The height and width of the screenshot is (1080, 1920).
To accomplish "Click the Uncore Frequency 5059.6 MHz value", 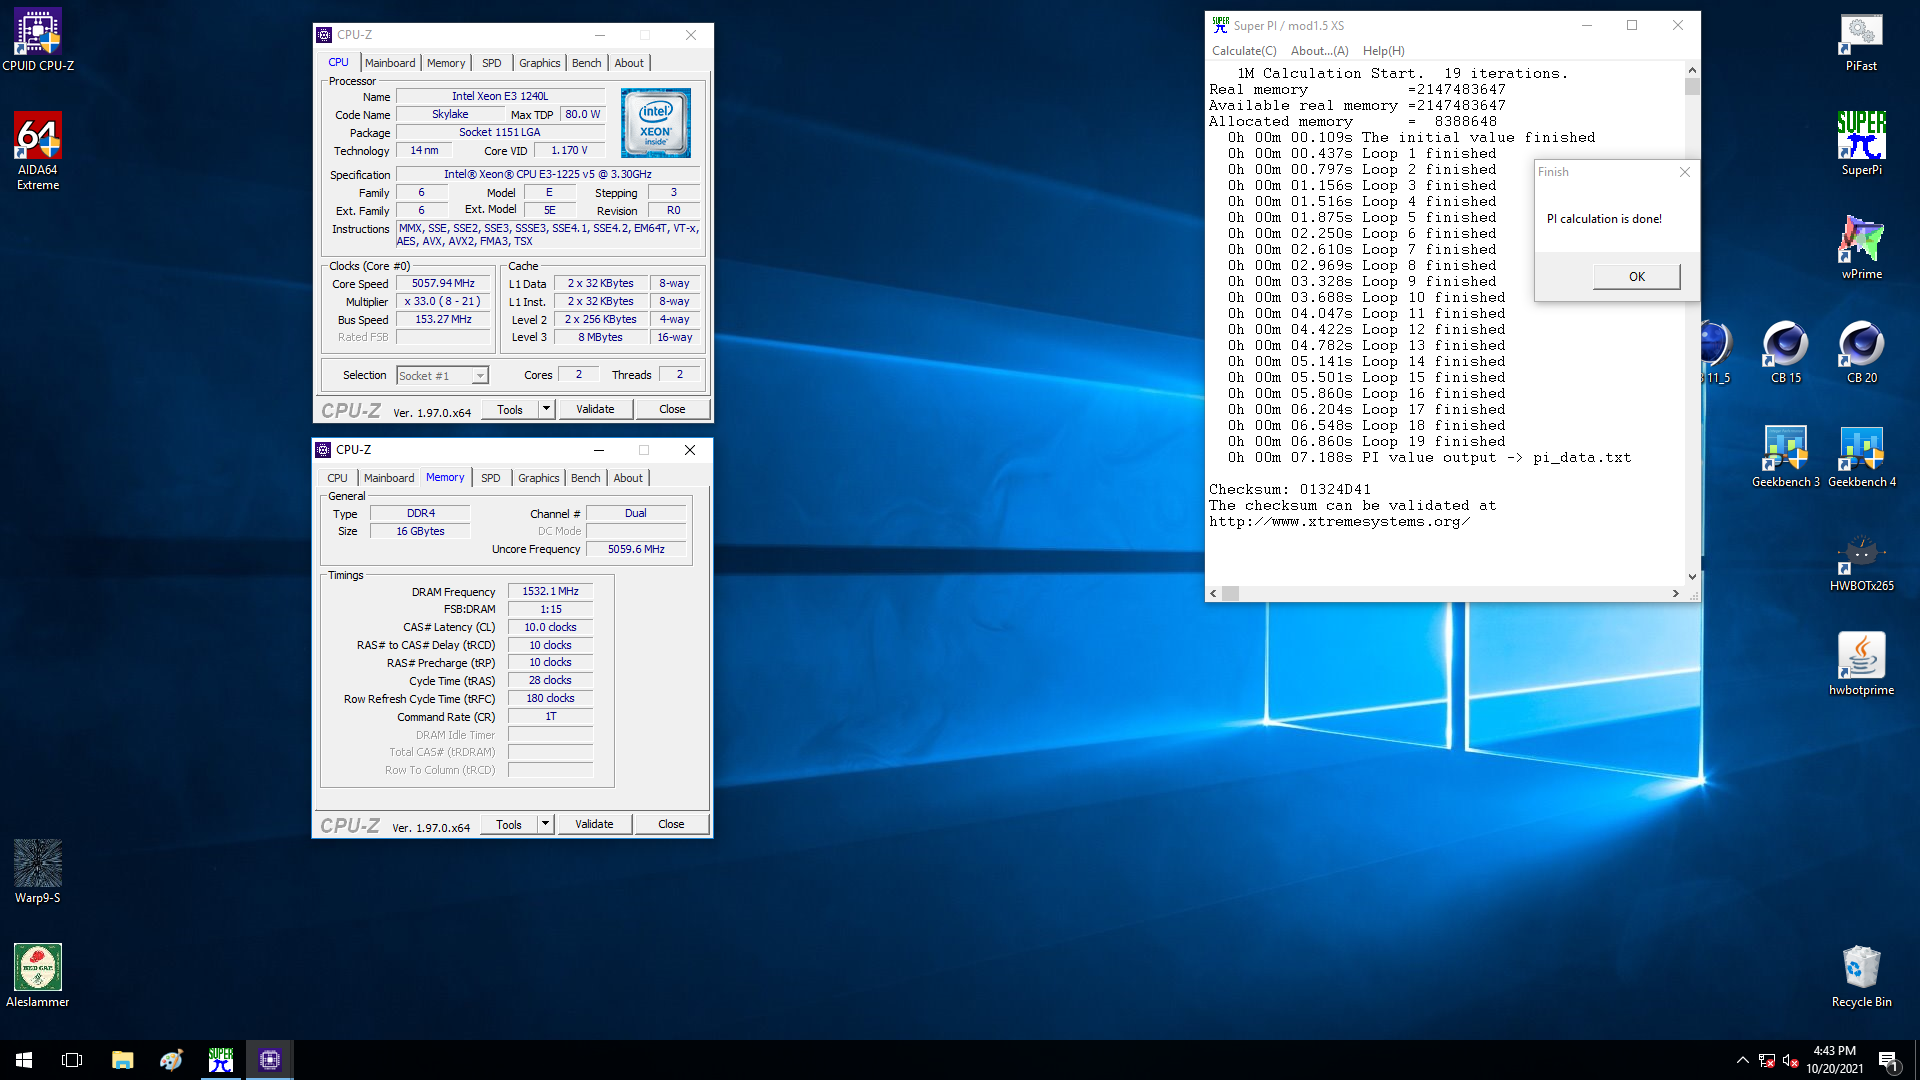I will (636, 550).
